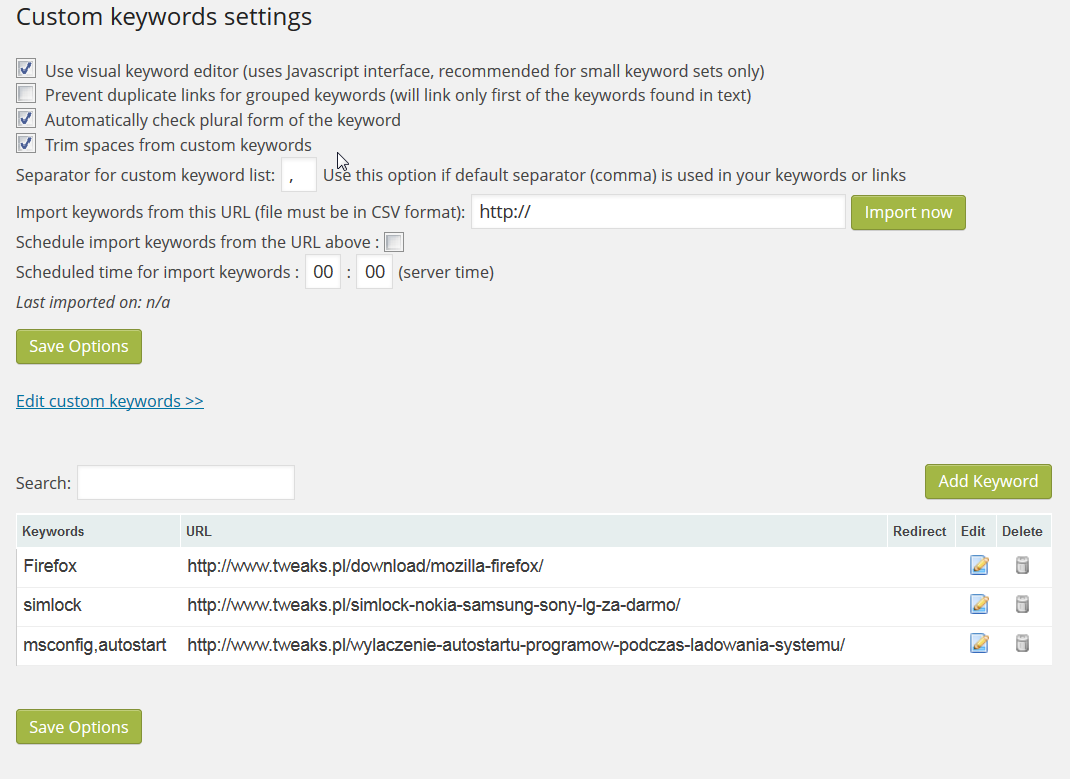Select the simlock keyword cell
The width and height of the screenshot is (1070, 779).
[x=99, y=606]
